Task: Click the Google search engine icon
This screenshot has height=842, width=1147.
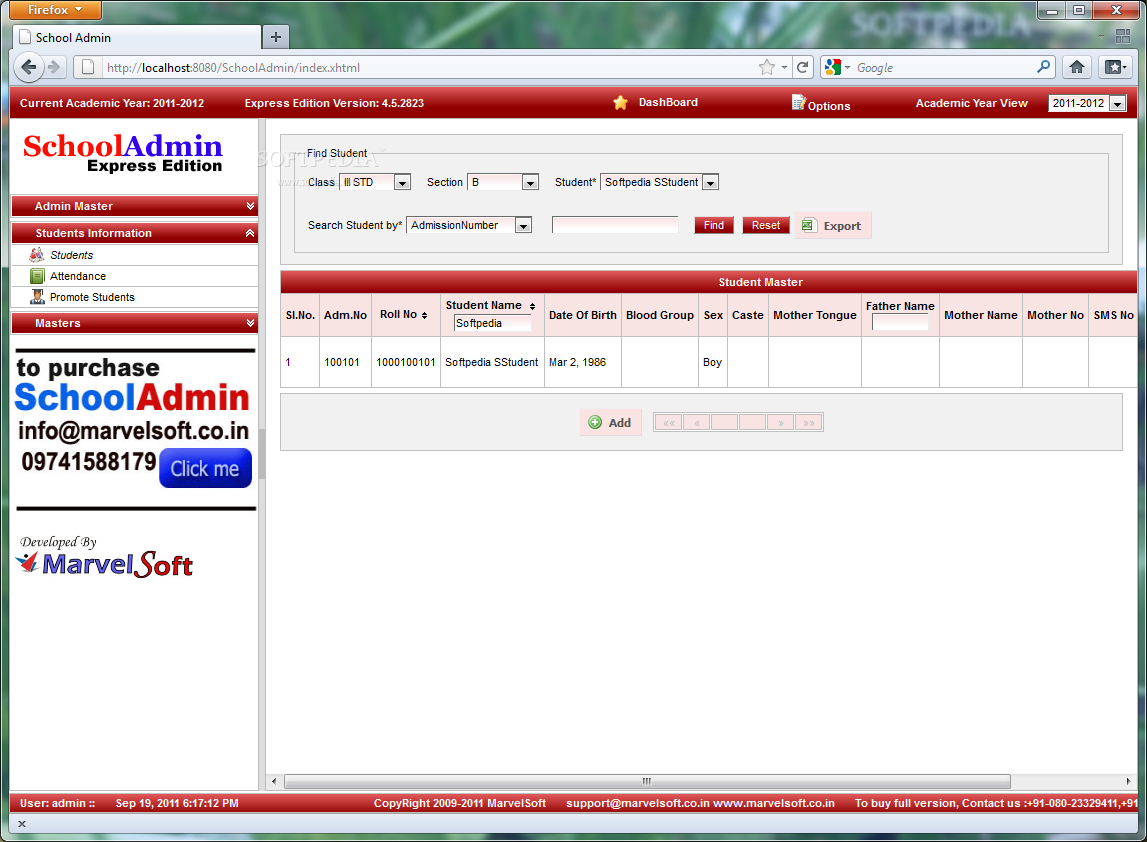Action: (833, 67)
